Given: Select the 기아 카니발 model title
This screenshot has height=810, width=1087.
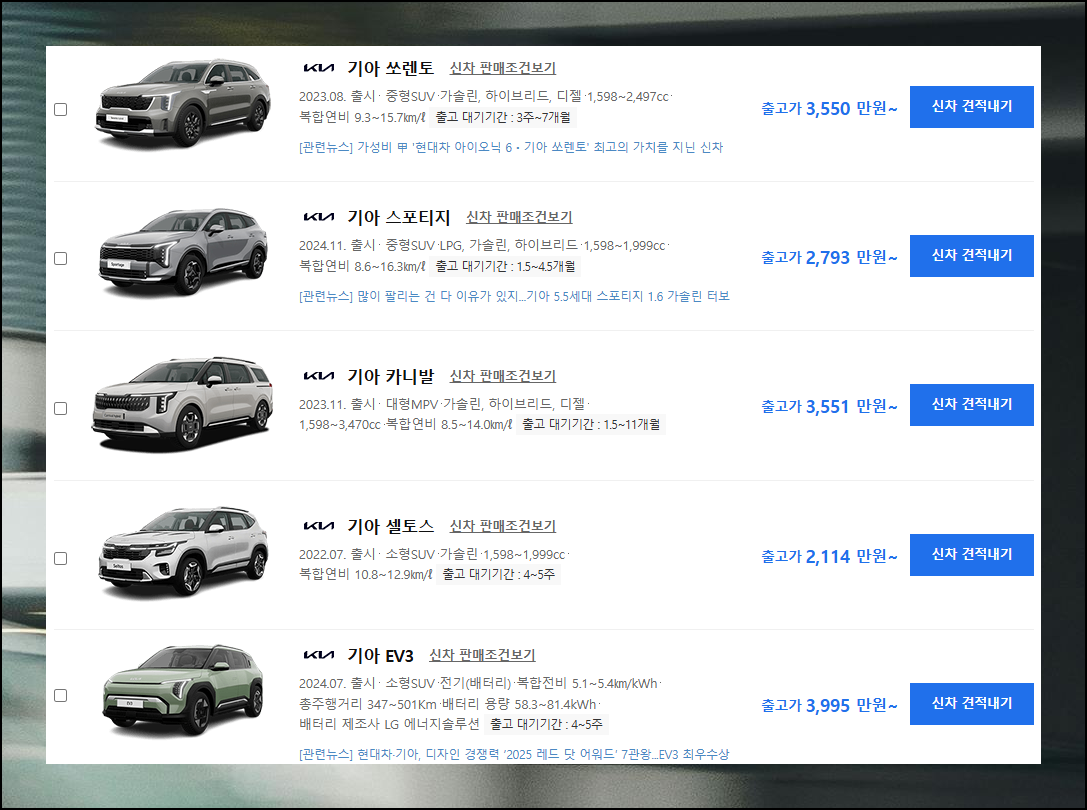Looking at the screenshot, I should pyautogui.click(x=390, y=376).
